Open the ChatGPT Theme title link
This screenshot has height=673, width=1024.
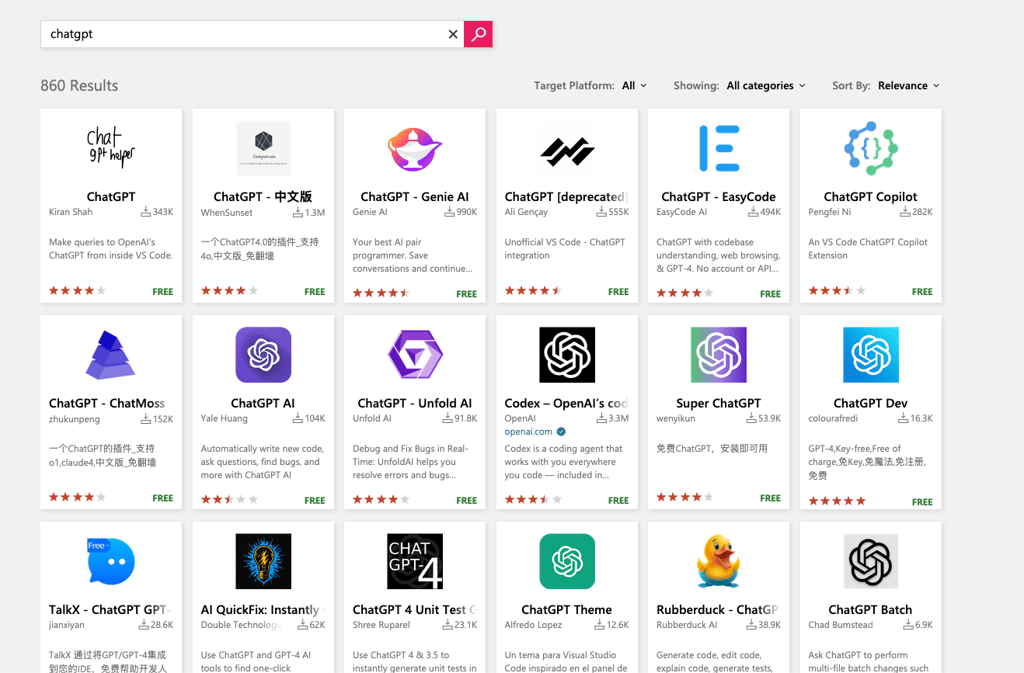tap(567, 609)
